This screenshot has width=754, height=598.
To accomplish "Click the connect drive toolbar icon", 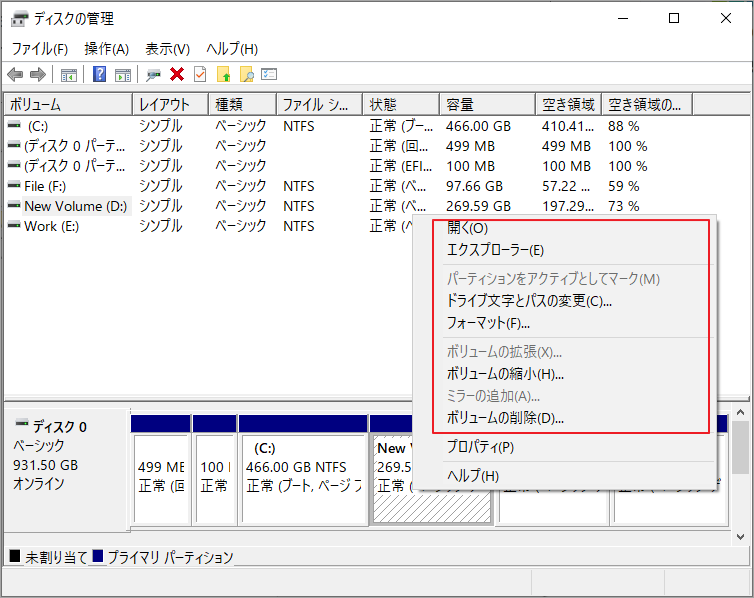I will coord(153,75).
